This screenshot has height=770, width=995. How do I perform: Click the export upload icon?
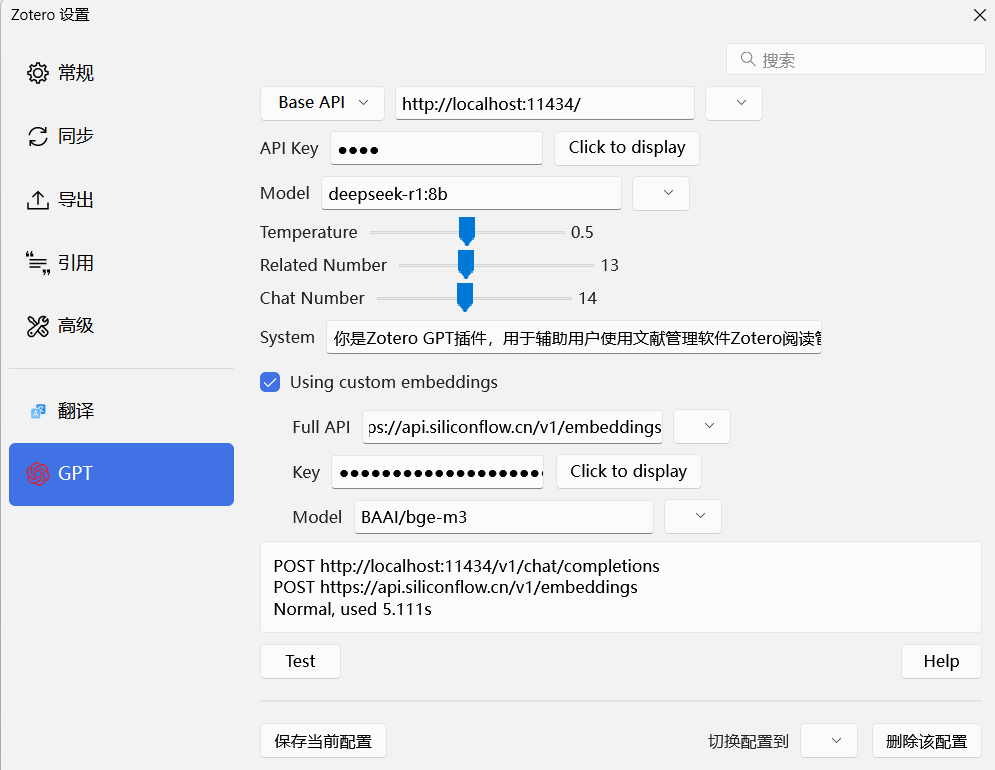[x=37, y=200]
